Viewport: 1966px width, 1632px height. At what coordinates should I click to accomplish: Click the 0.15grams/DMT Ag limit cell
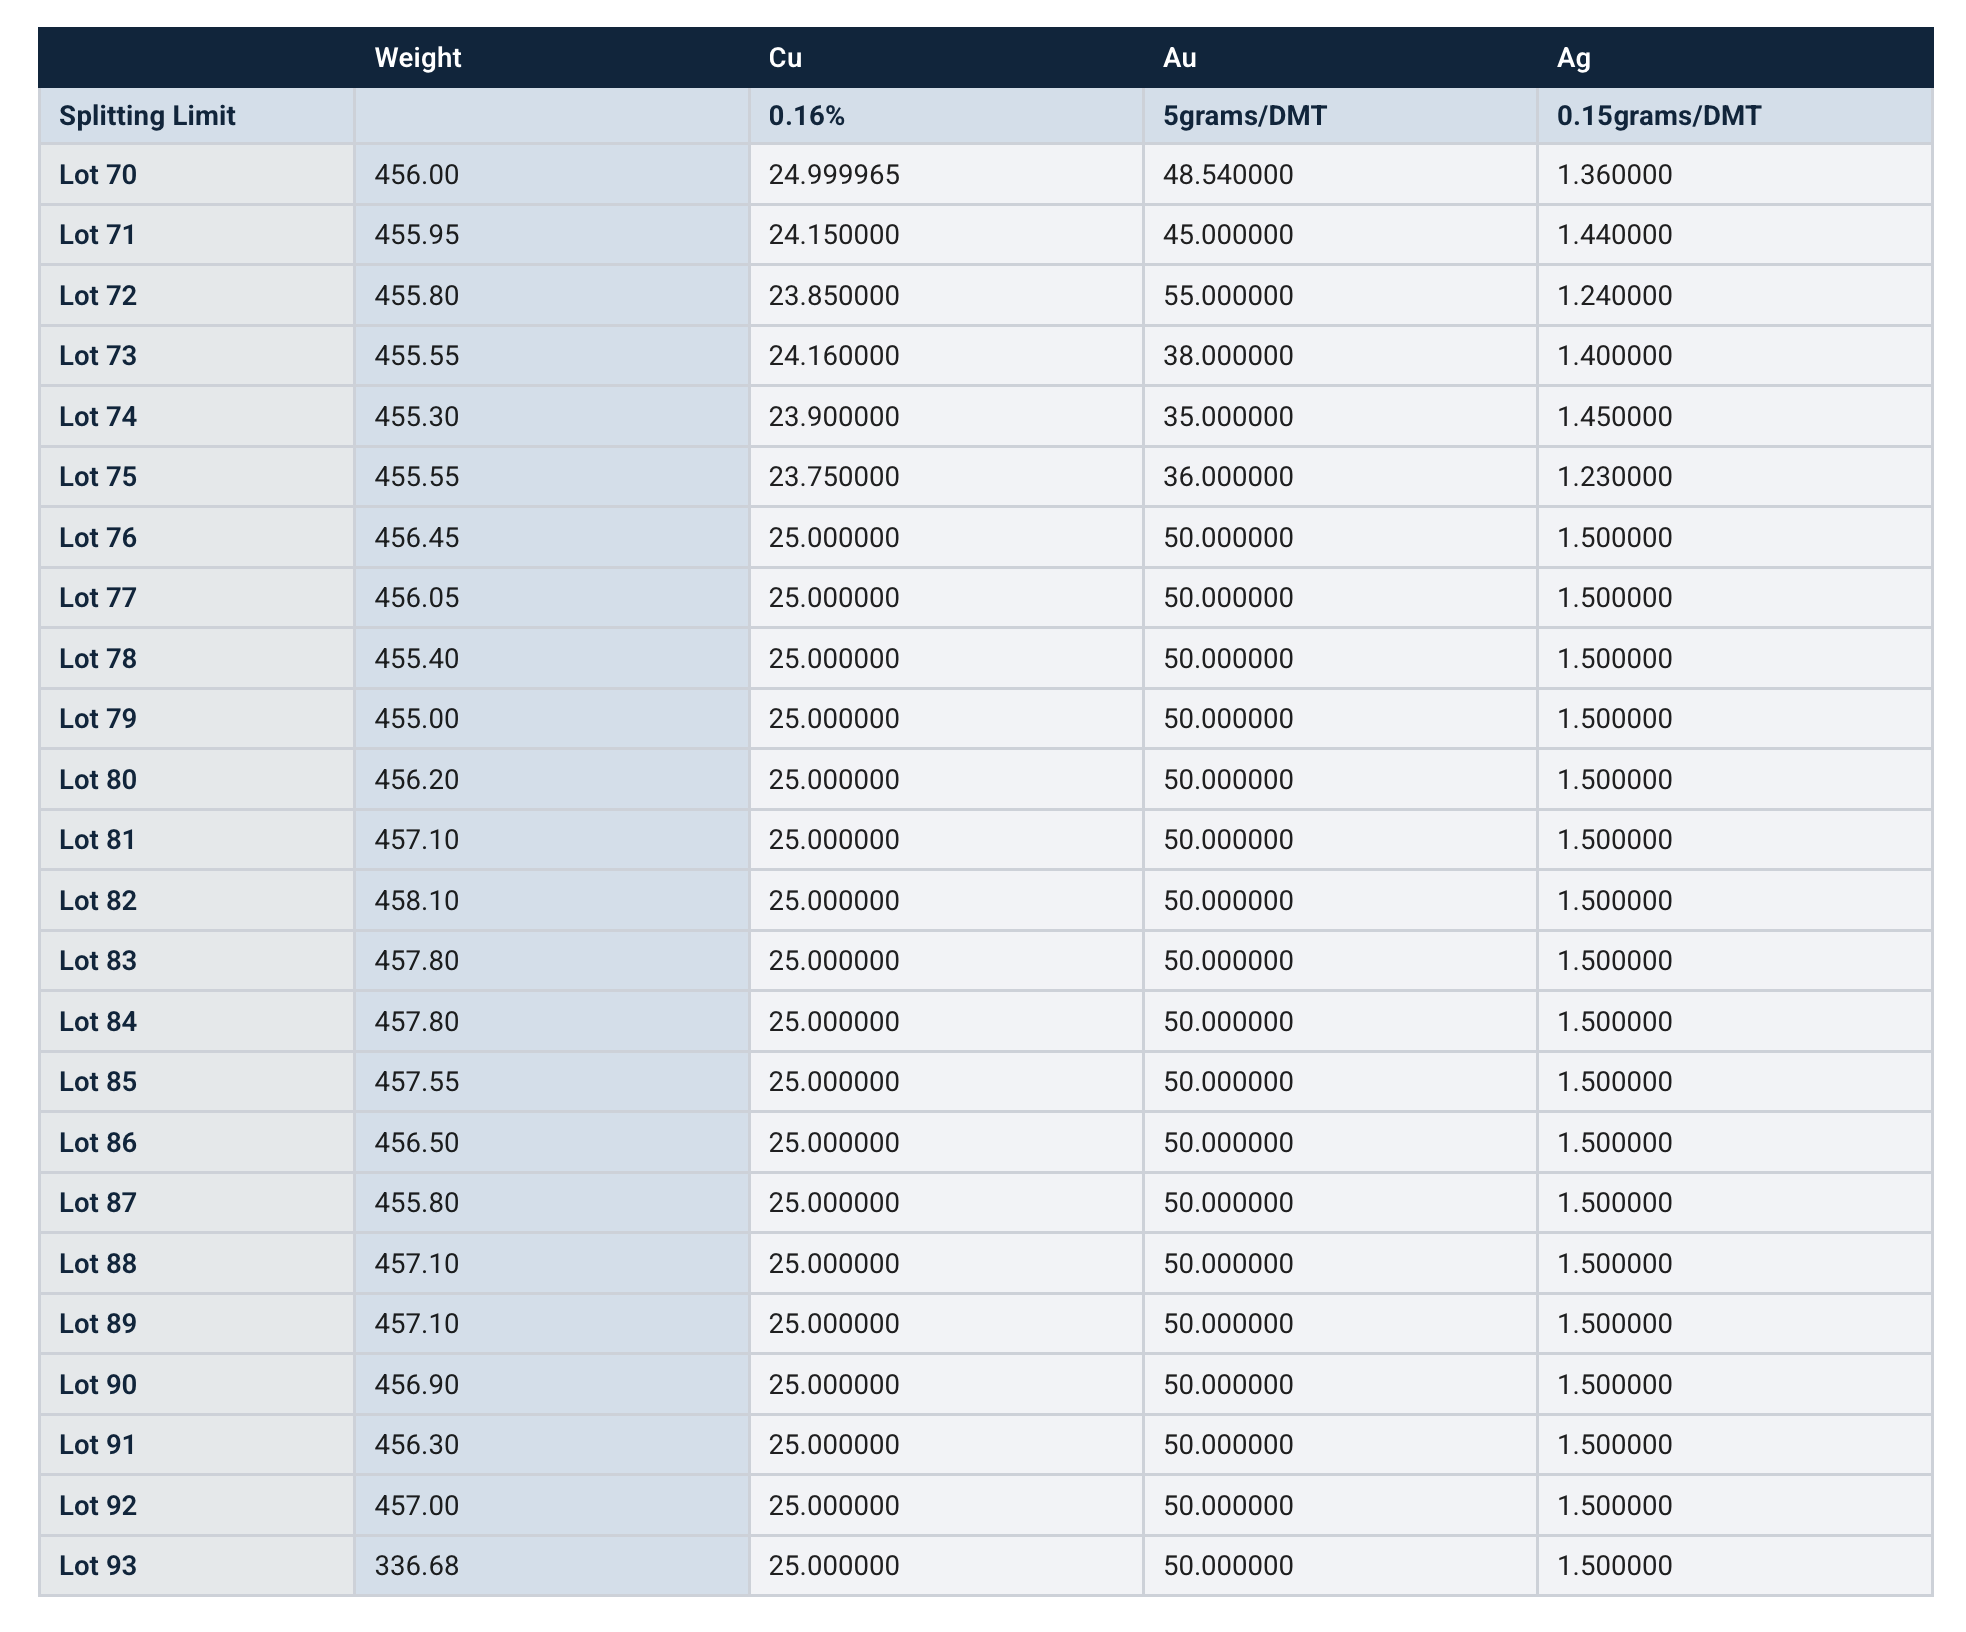point(1658,116)
